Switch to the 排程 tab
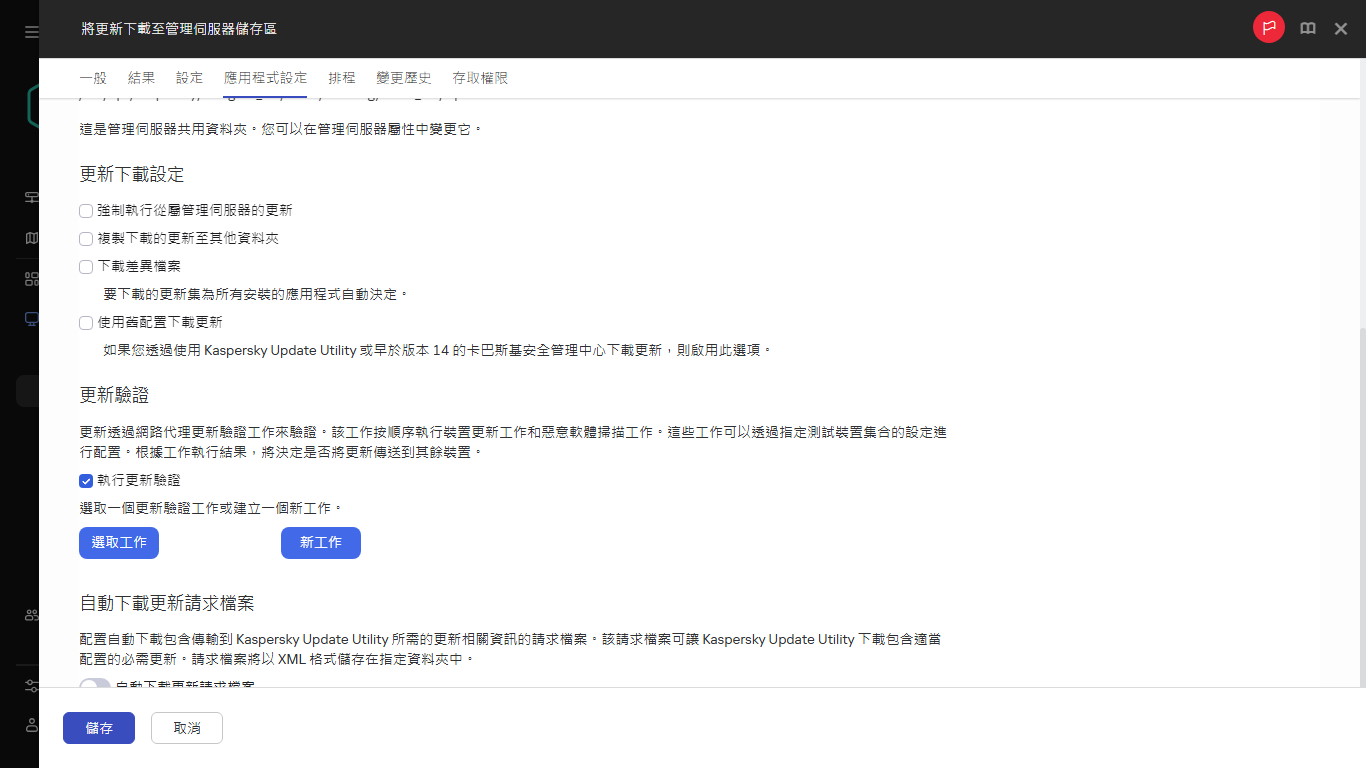Image resolution: width=1366 pixels, height=768 pixels. click(x=342, y=77)
